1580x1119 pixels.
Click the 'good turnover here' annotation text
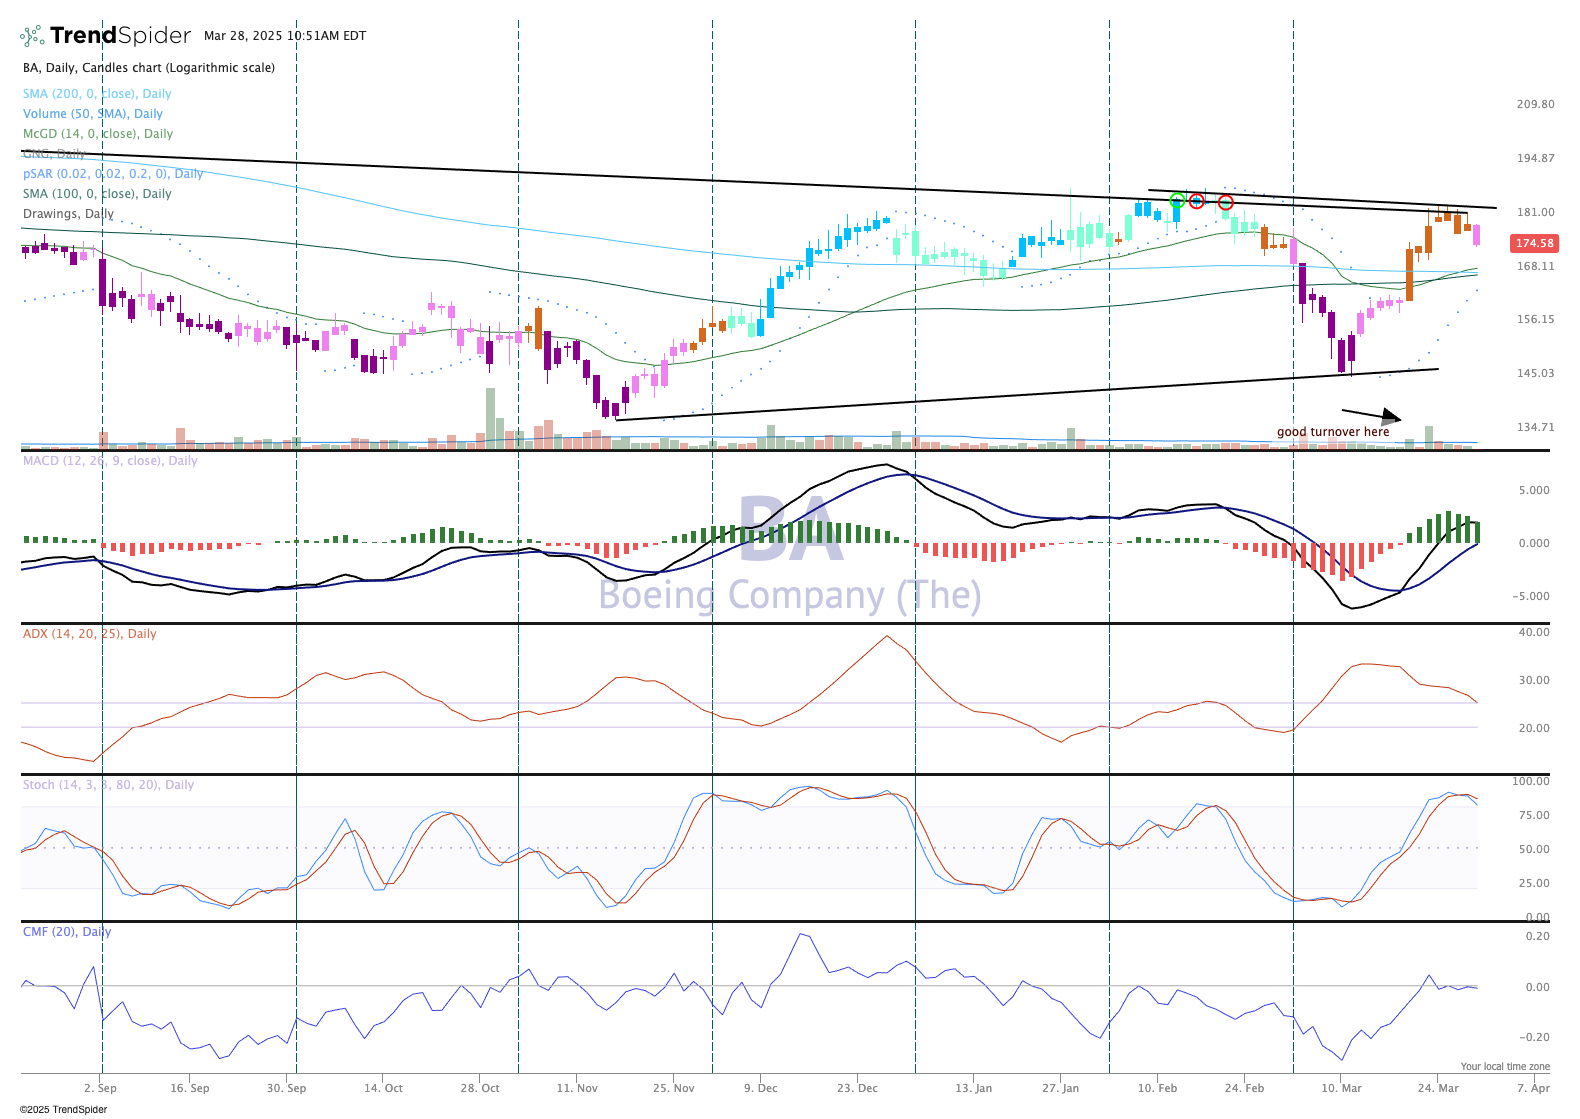click(x=1332, y=432)
